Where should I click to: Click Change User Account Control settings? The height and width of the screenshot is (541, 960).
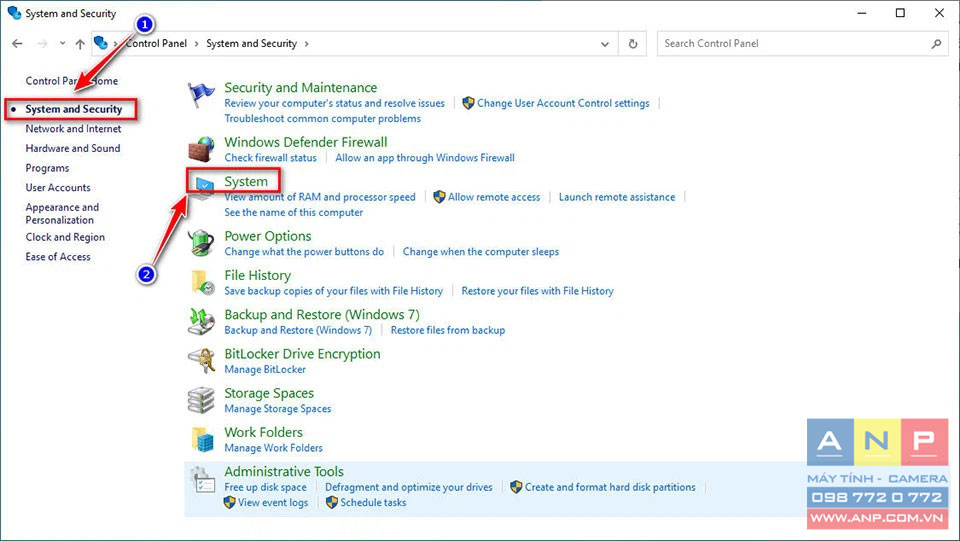coord(563,103)
